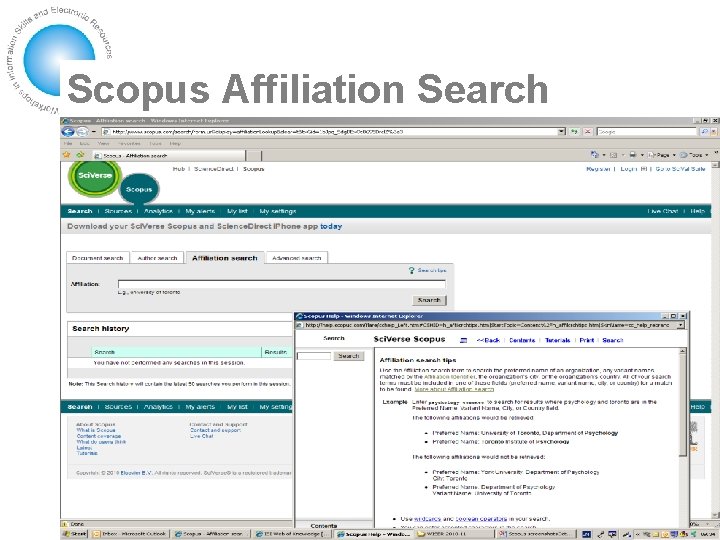Viewport: 720px width, 540px height.
Task: Toggle the help navigation pane icon
Action: coord(463,340)
